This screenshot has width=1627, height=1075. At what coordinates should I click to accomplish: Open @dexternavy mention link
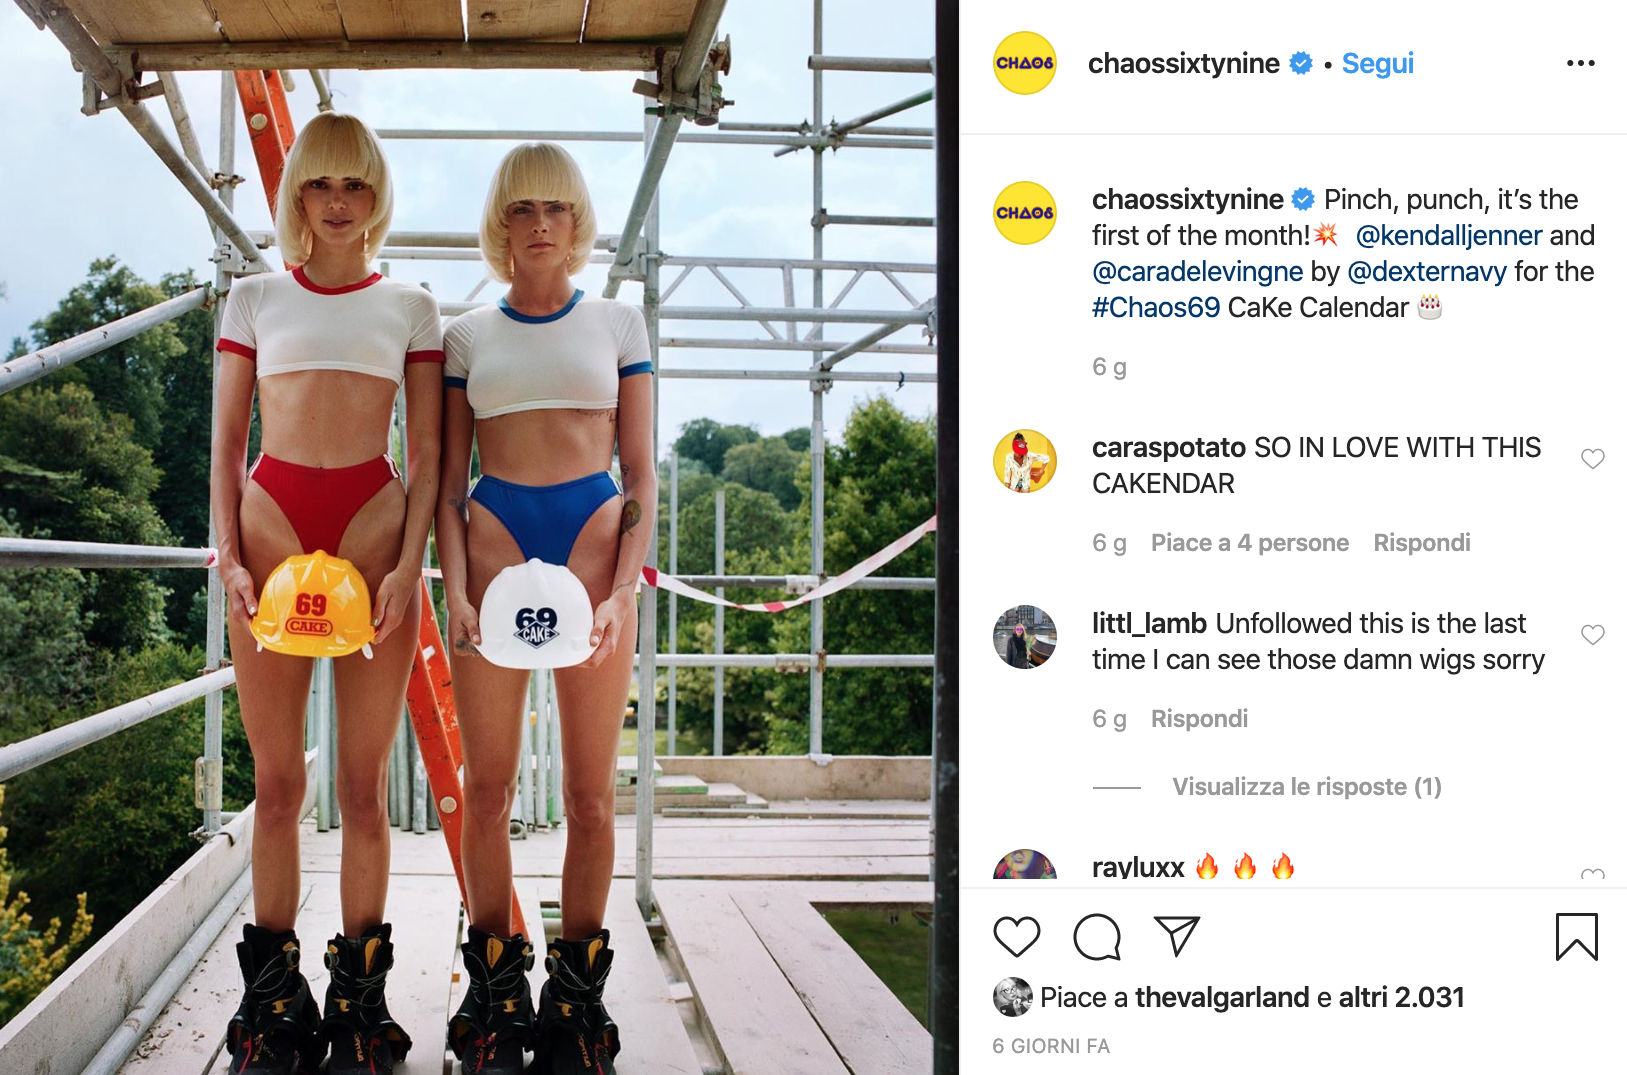pos(1427,271)
